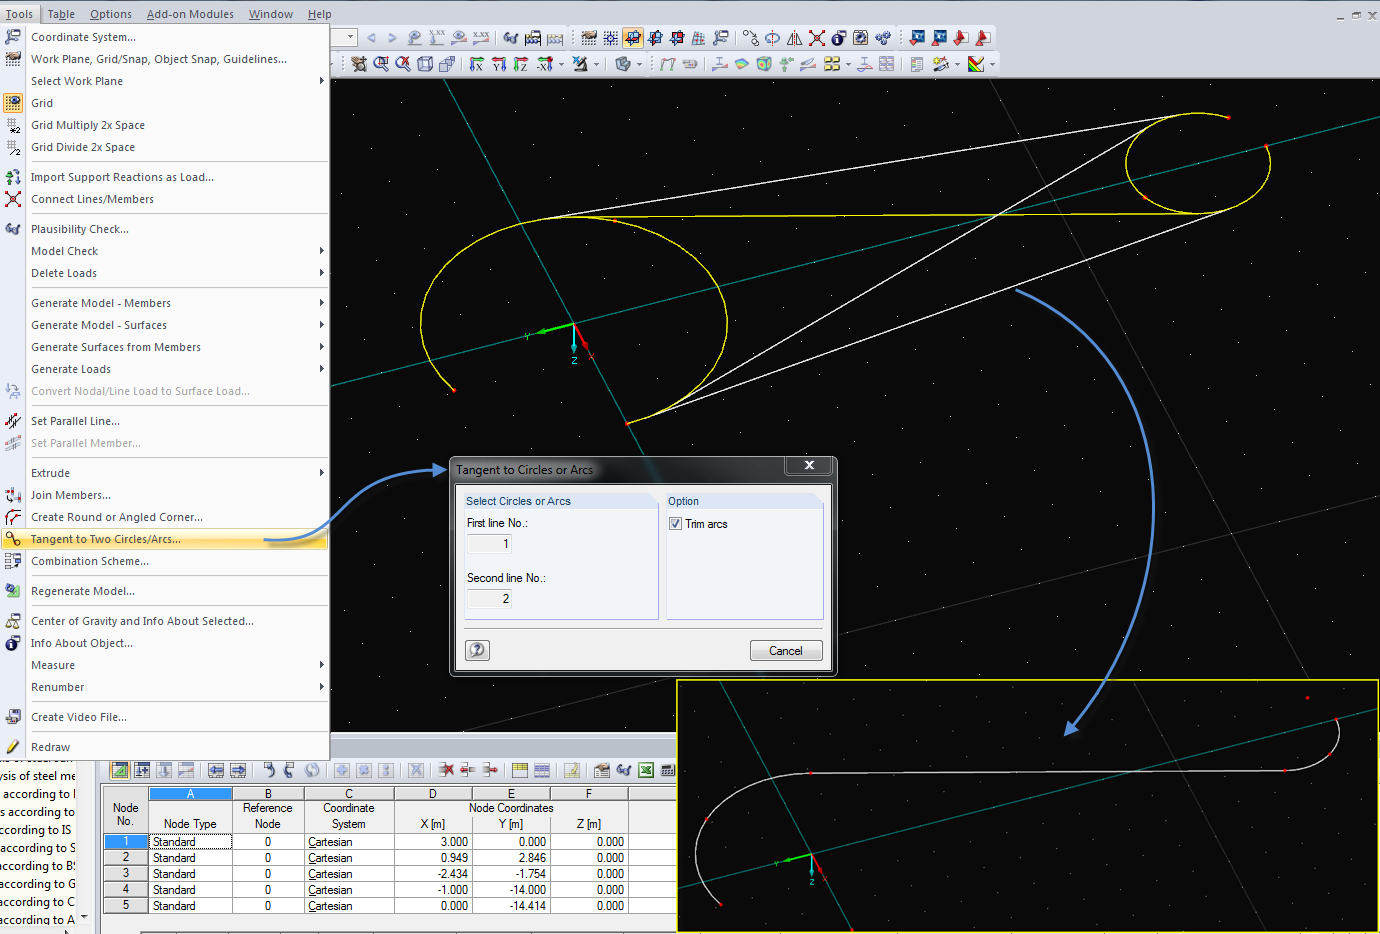Open the Add-on Modules menu
The image size is (1380, 934).
pos(190,14)
